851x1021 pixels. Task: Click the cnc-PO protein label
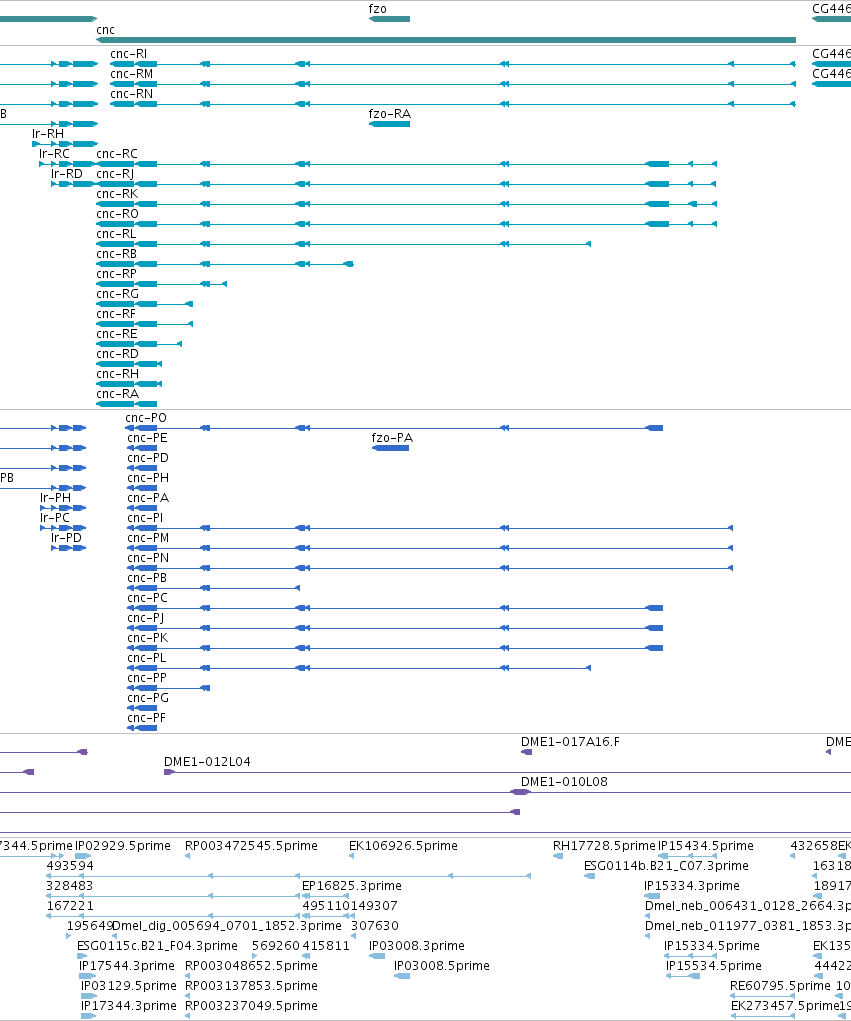(x=146, y=418)
